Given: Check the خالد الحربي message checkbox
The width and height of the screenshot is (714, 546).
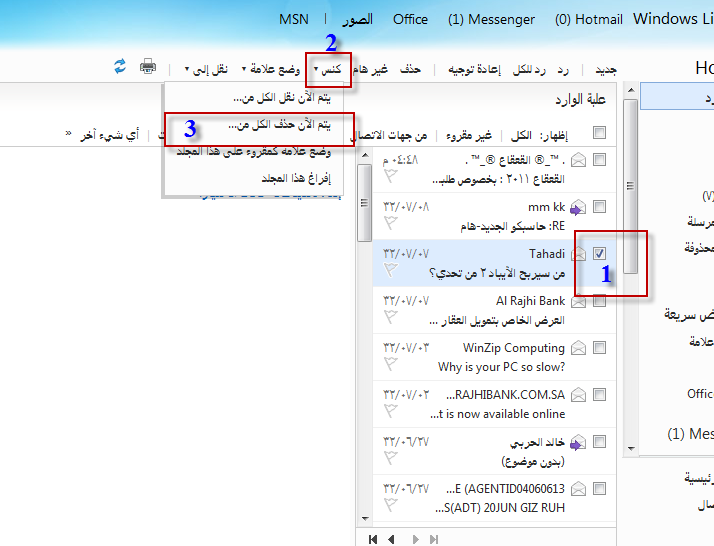Looking at the screenshot, I should pos(599,441).
